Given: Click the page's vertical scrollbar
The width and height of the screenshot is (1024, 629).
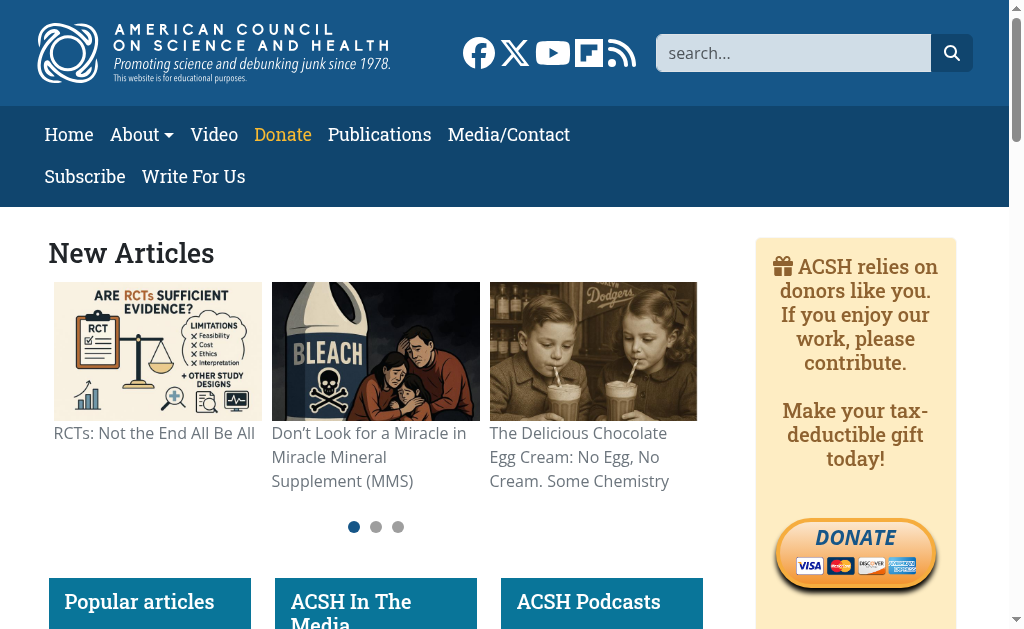Looking at the screenshot, I should click(1016, 350).
